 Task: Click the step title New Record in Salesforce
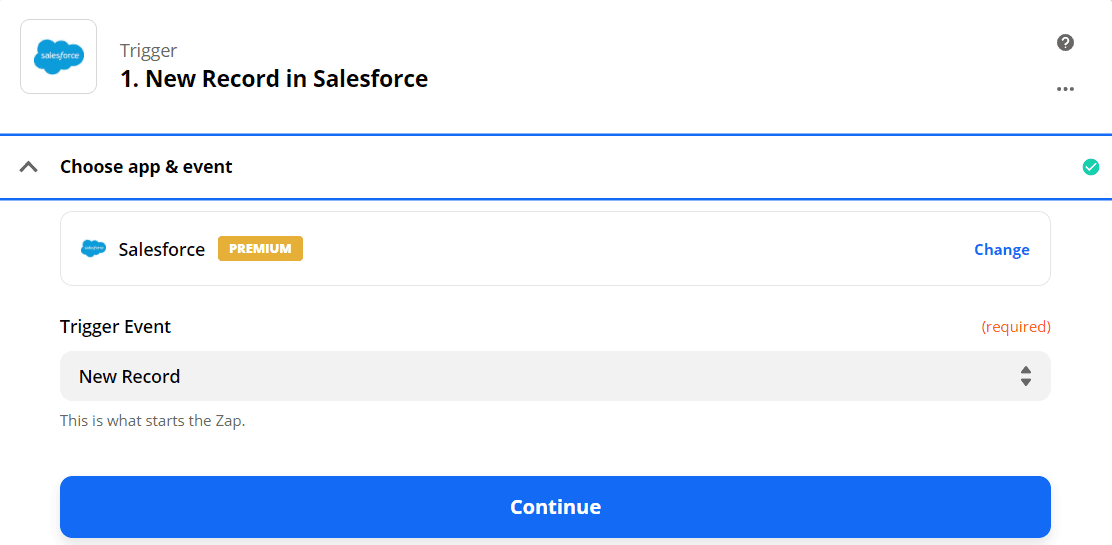coord(274,79)
